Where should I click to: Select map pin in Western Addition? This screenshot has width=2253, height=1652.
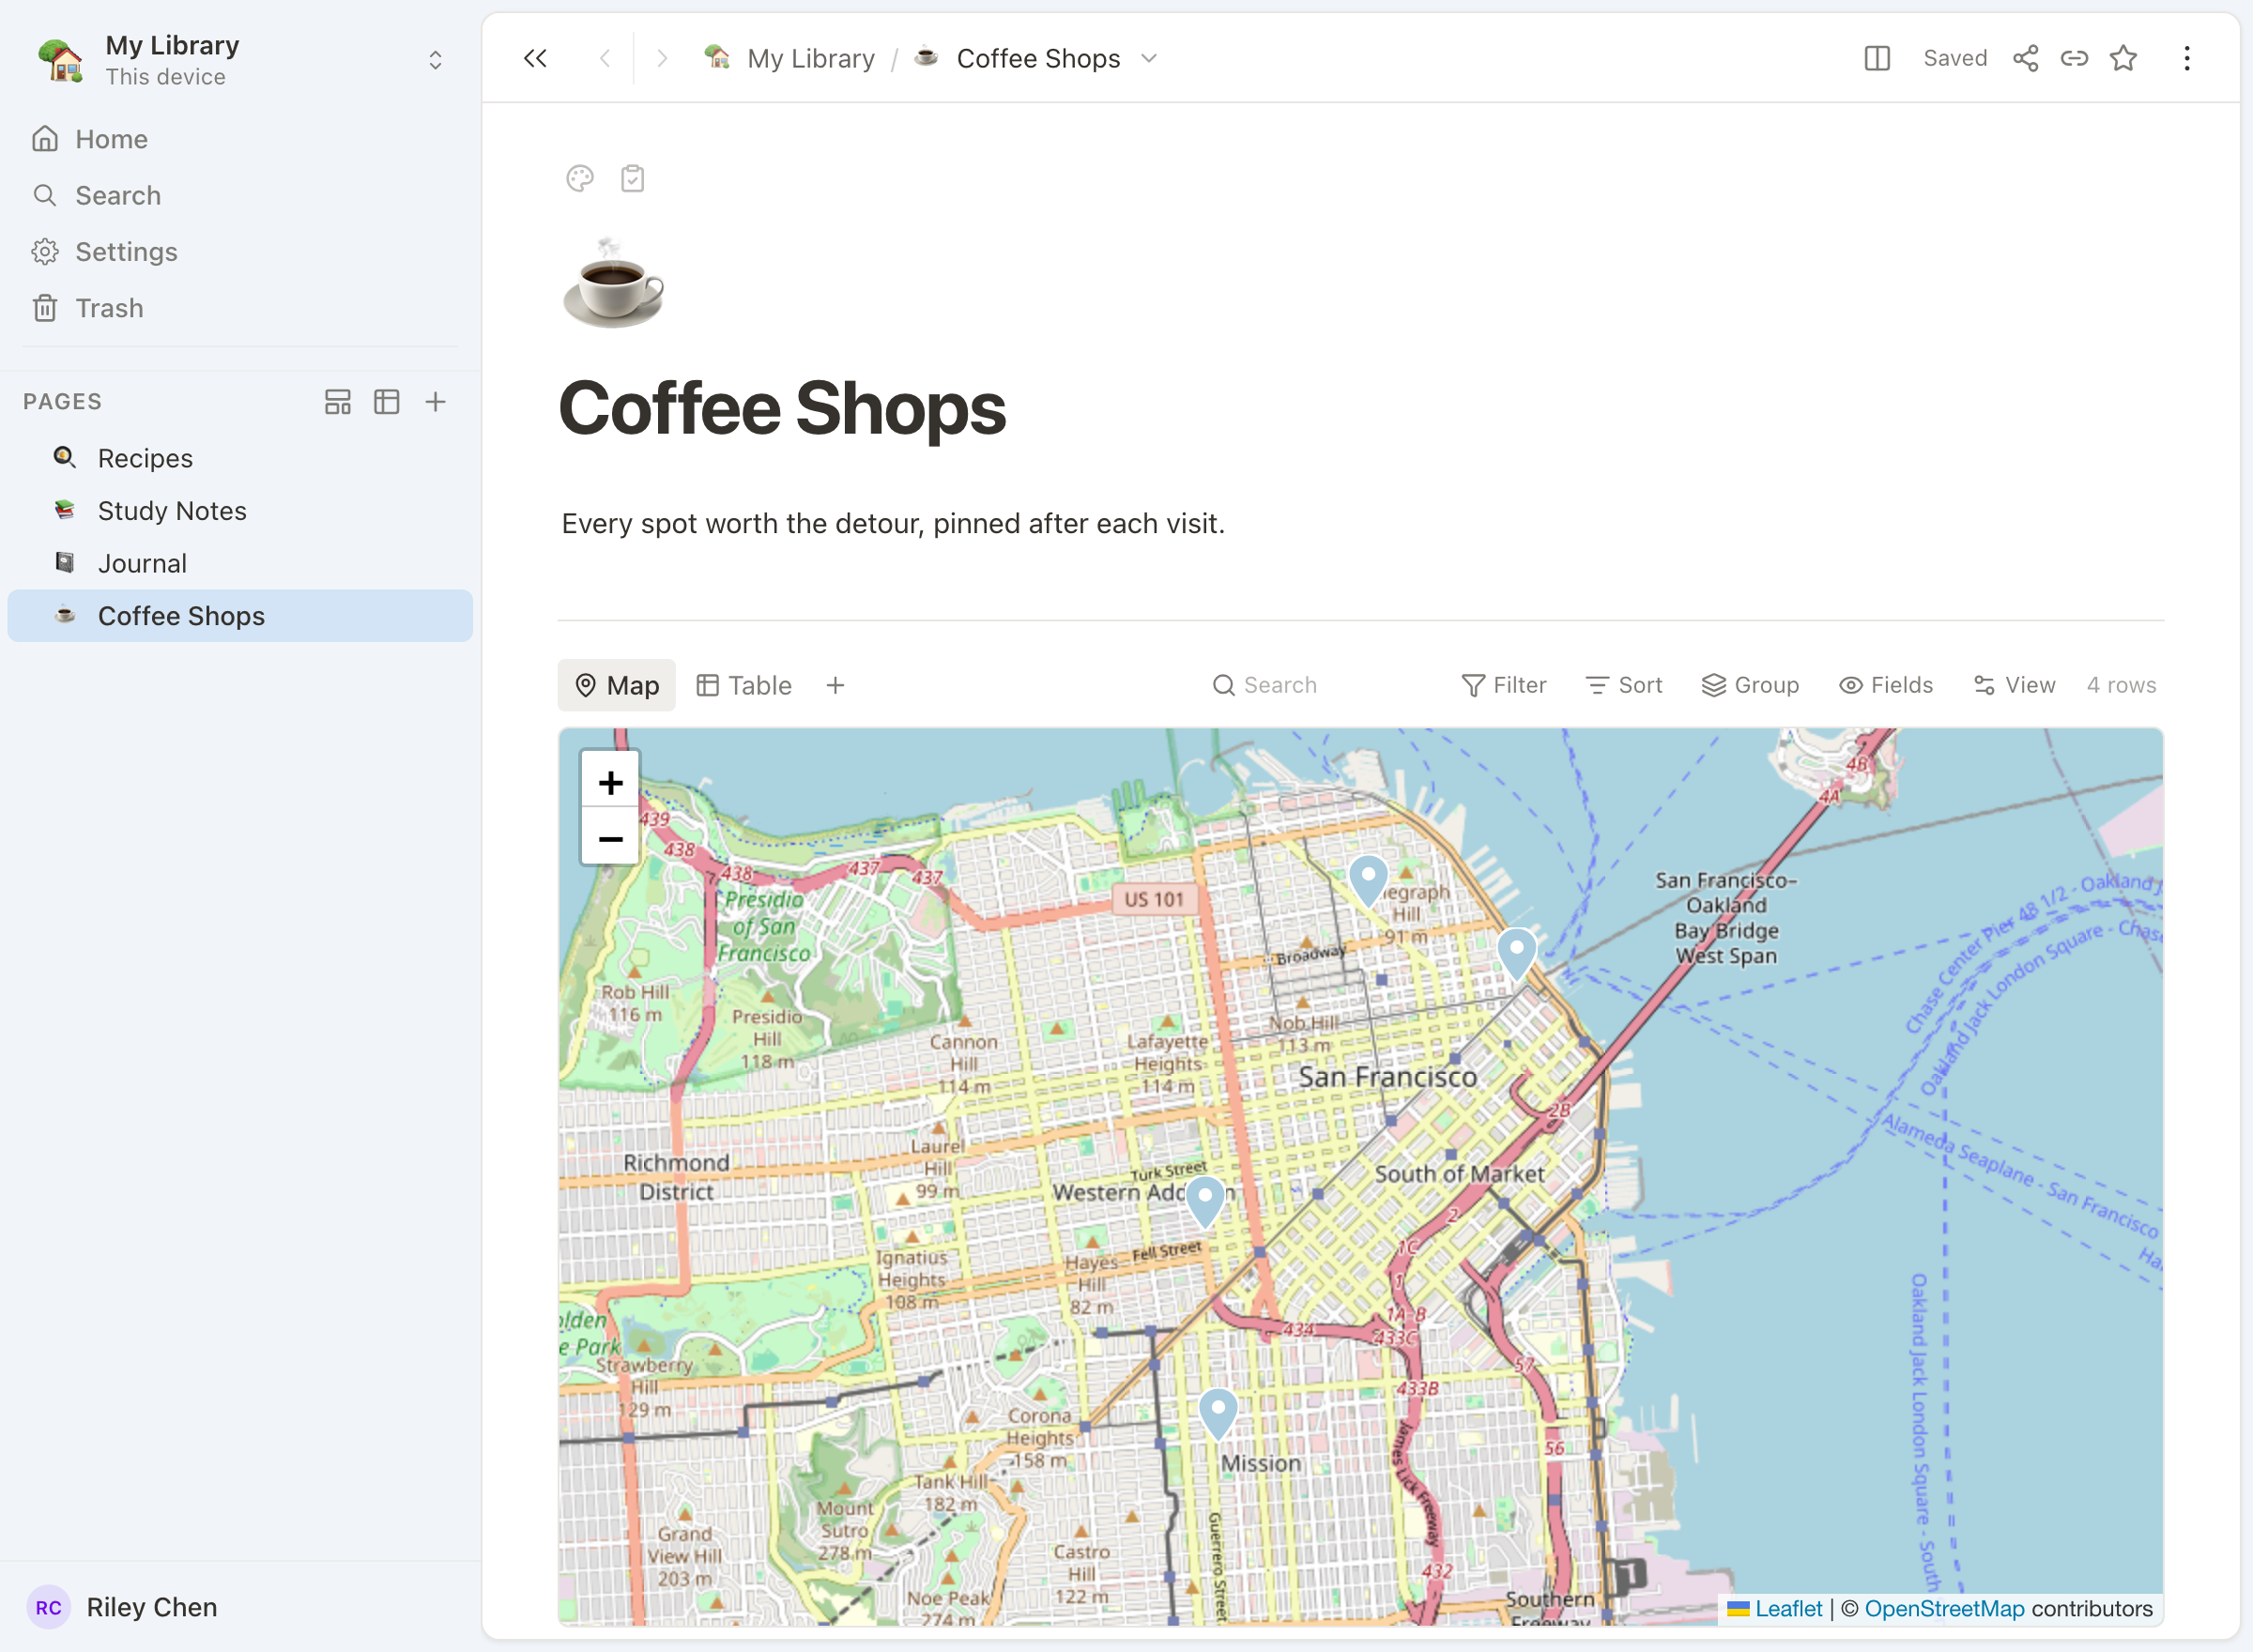pos(1205,1202)
